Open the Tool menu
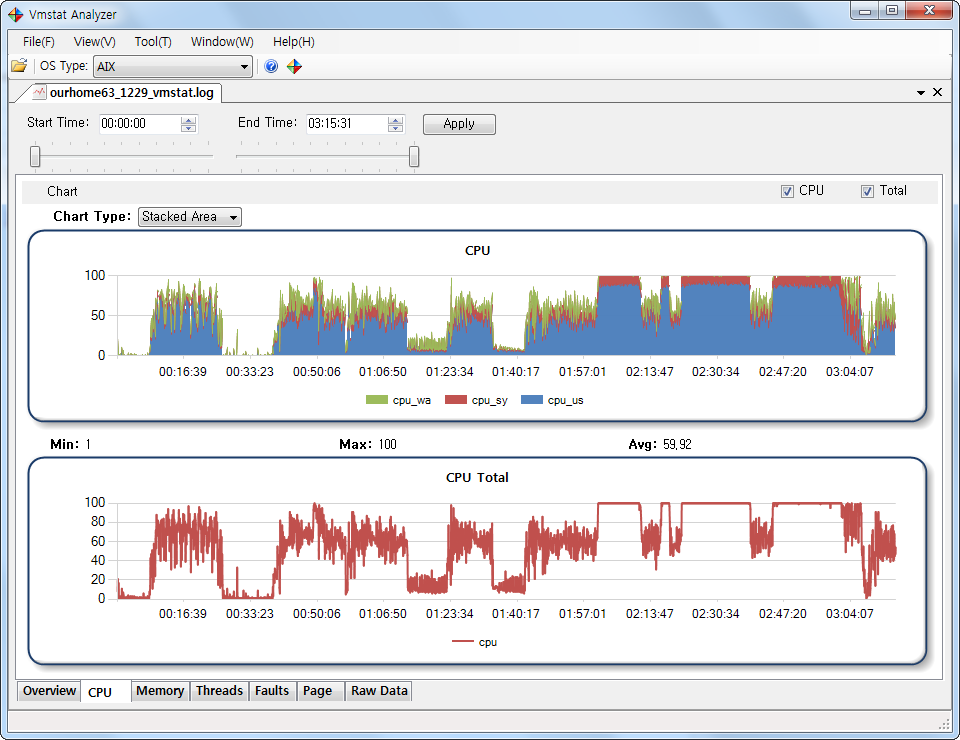 pos(152,41)
